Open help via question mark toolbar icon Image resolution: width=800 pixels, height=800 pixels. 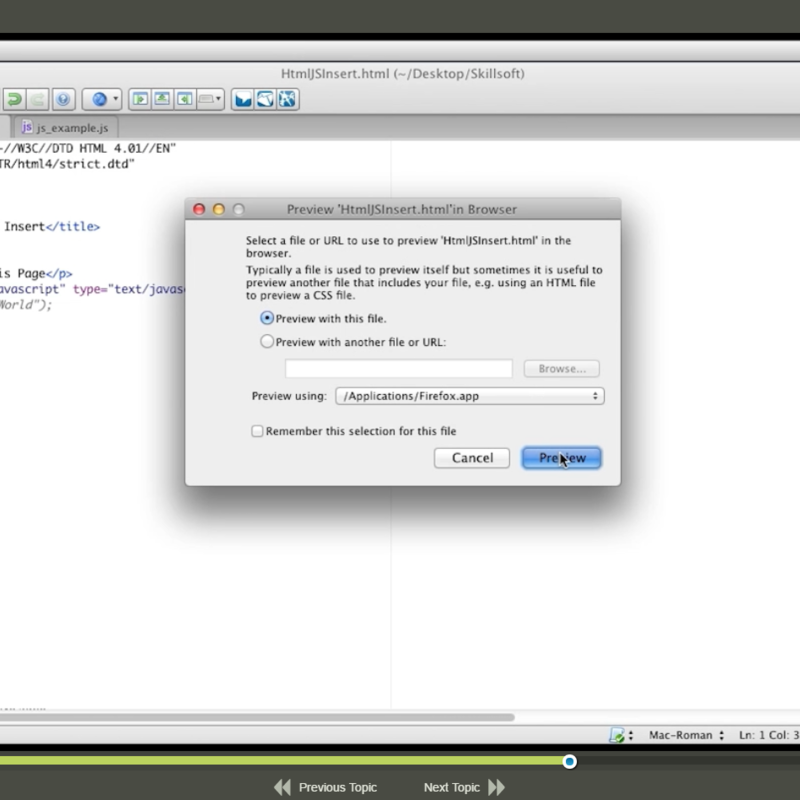[x=63, y=99]
